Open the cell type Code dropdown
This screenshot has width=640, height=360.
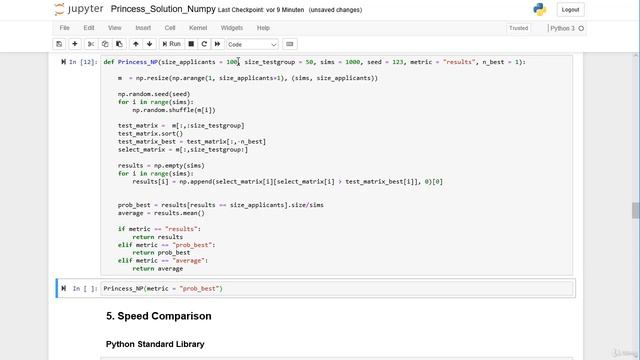tap(252, 44)
